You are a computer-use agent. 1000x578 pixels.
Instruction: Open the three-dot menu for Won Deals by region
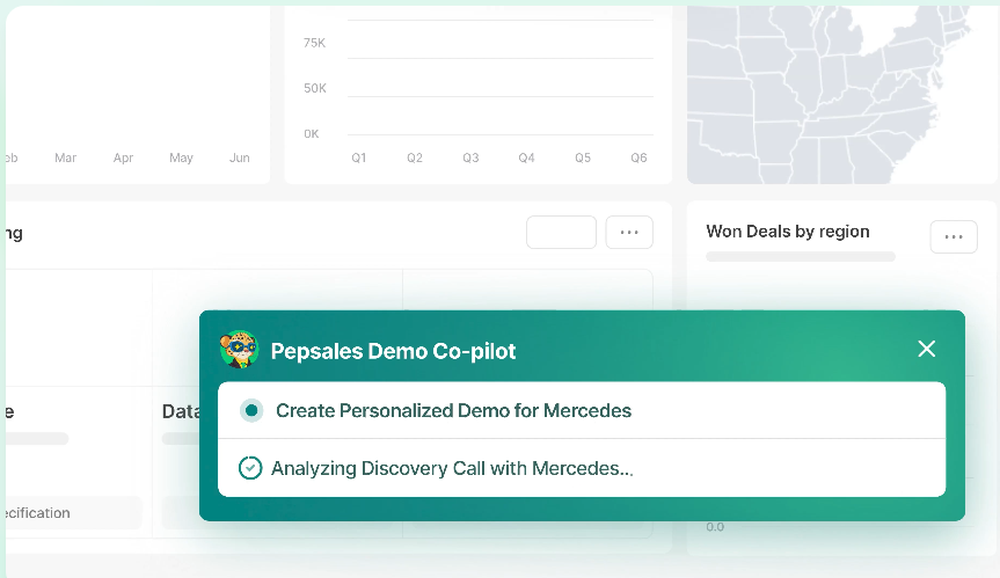(953, 237)
